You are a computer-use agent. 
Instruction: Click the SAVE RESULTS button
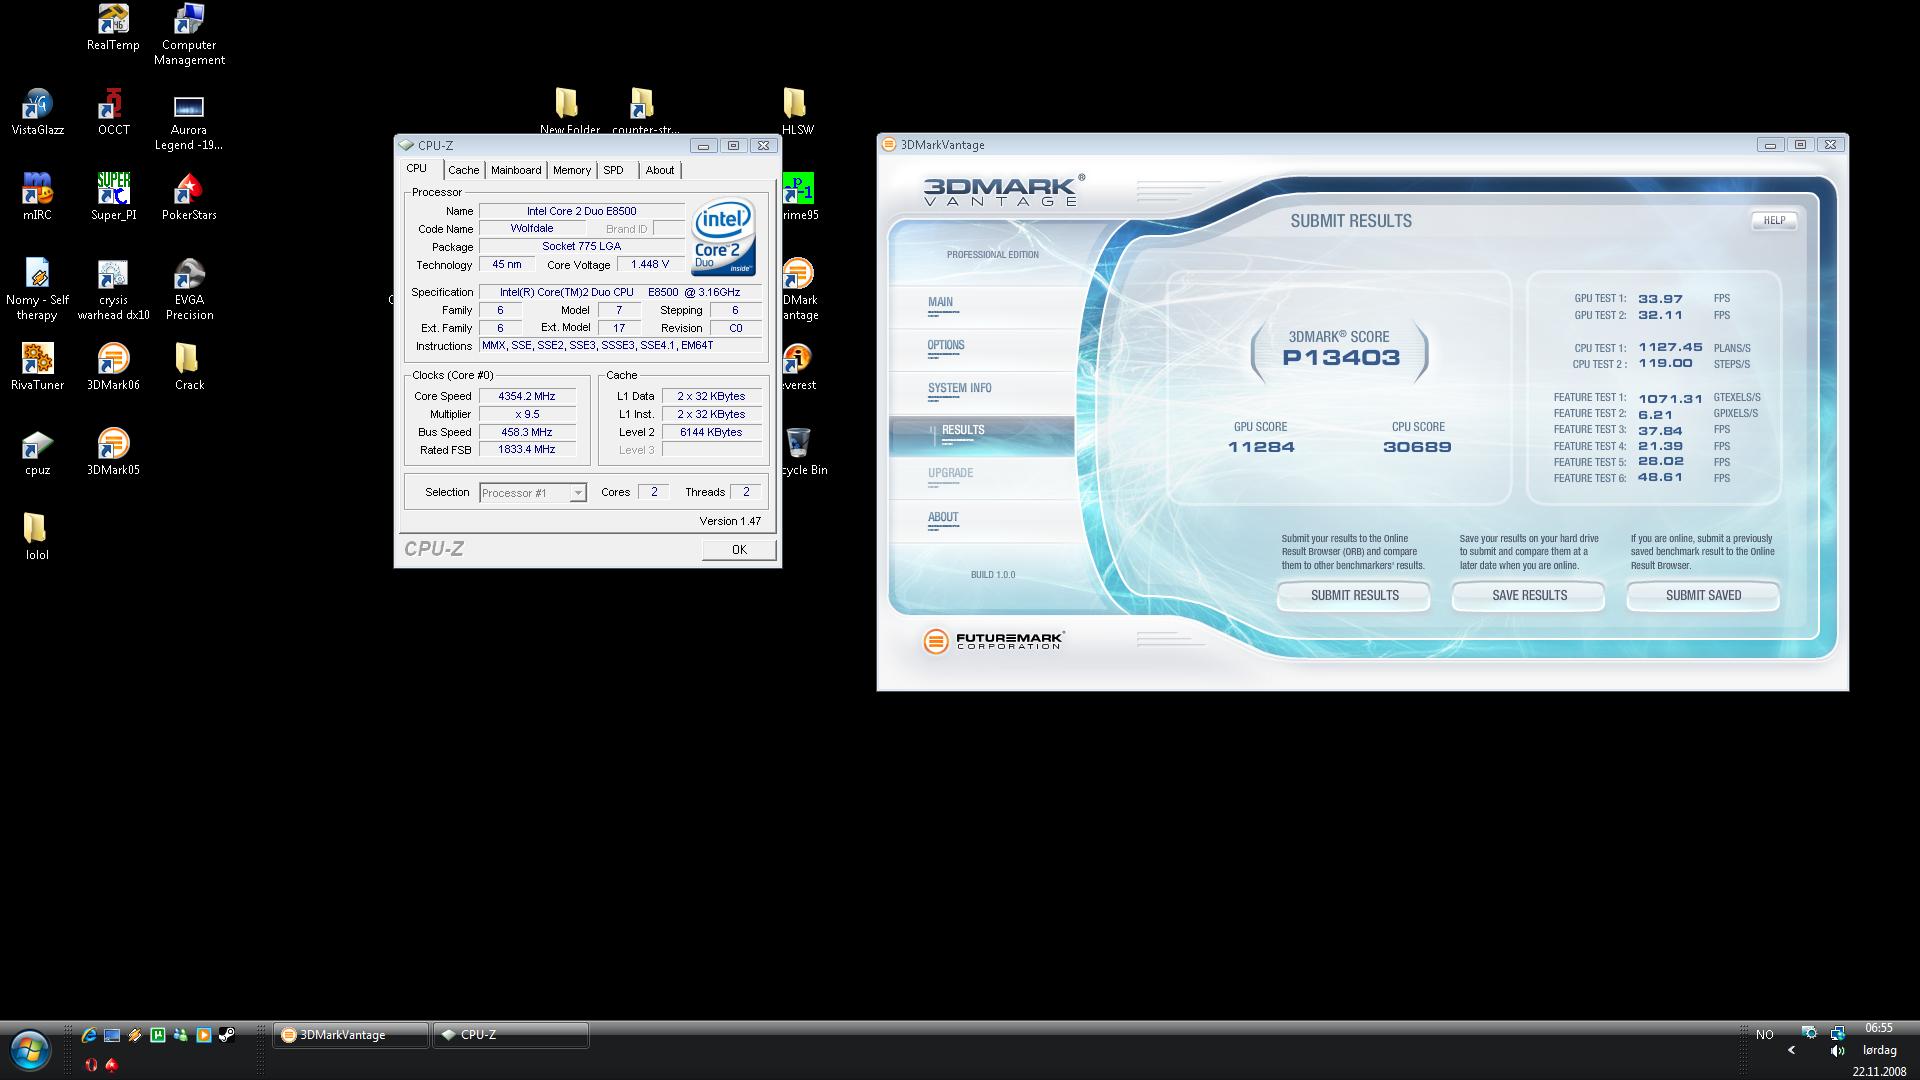[x=1529, y=595]
